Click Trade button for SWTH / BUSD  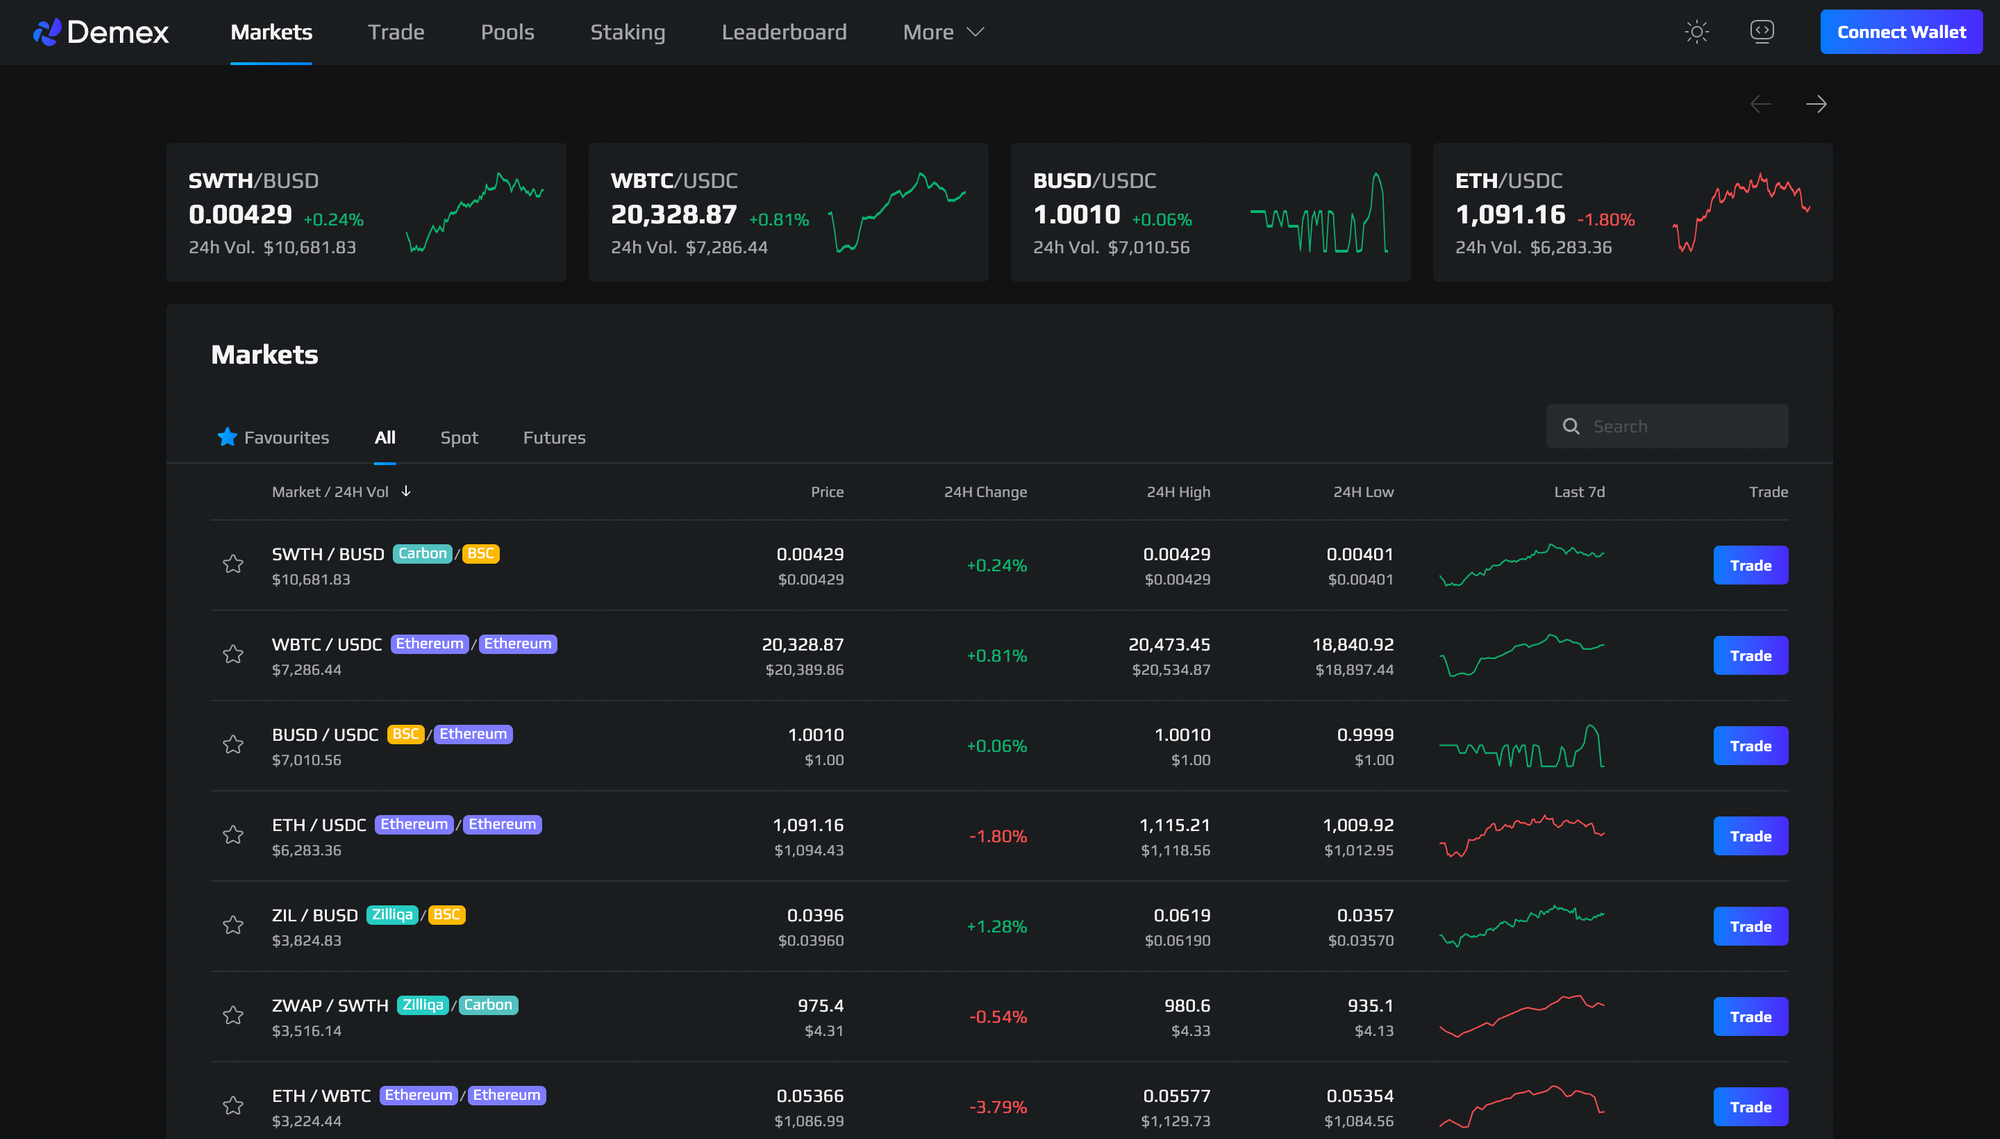[1751, 565]
